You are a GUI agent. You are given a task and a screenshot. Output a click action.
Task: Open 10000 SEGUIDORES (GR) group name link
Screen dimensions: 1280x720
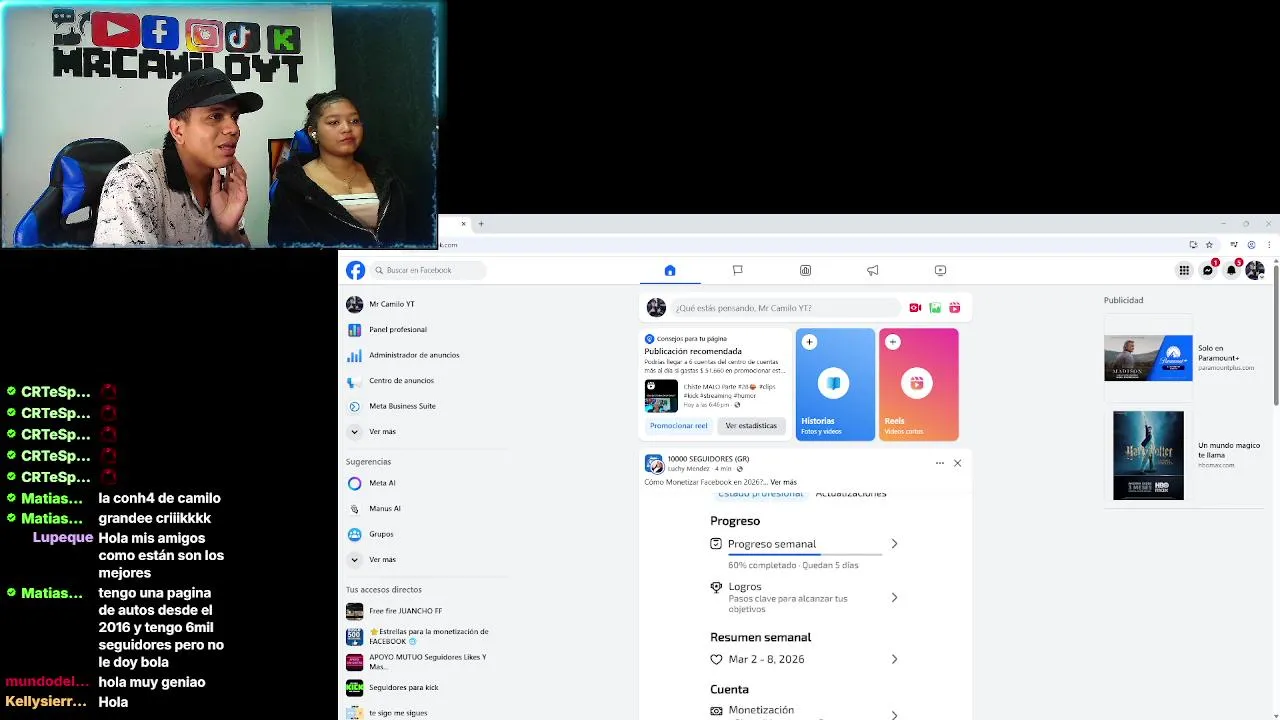[708, 459]
